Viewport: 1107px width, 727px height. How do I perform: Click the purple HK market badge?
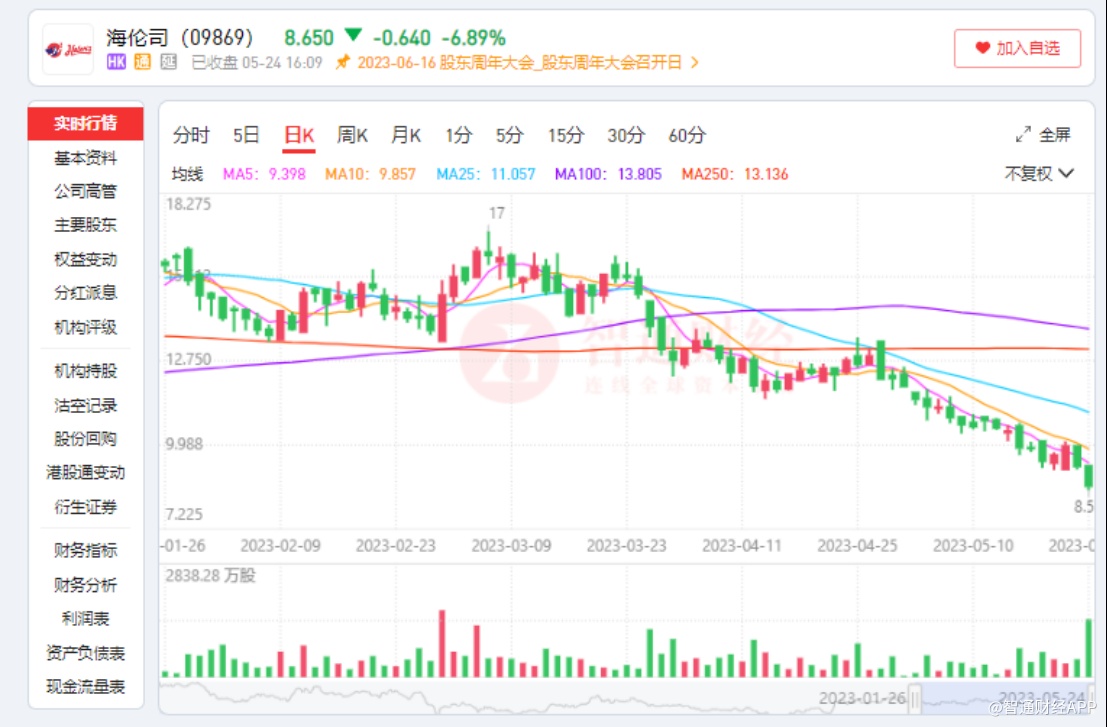click(116, 62)
